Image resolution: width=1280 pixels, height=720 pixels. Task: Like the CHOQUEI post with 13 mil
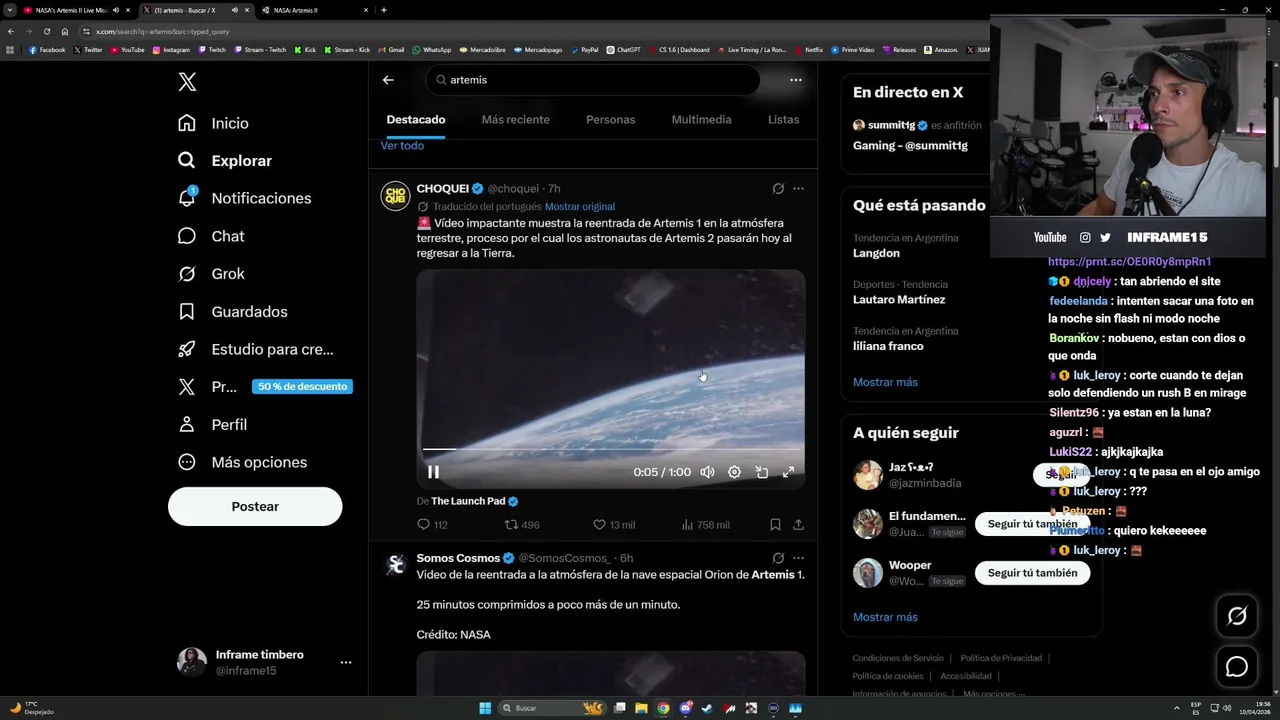point(614,525)
